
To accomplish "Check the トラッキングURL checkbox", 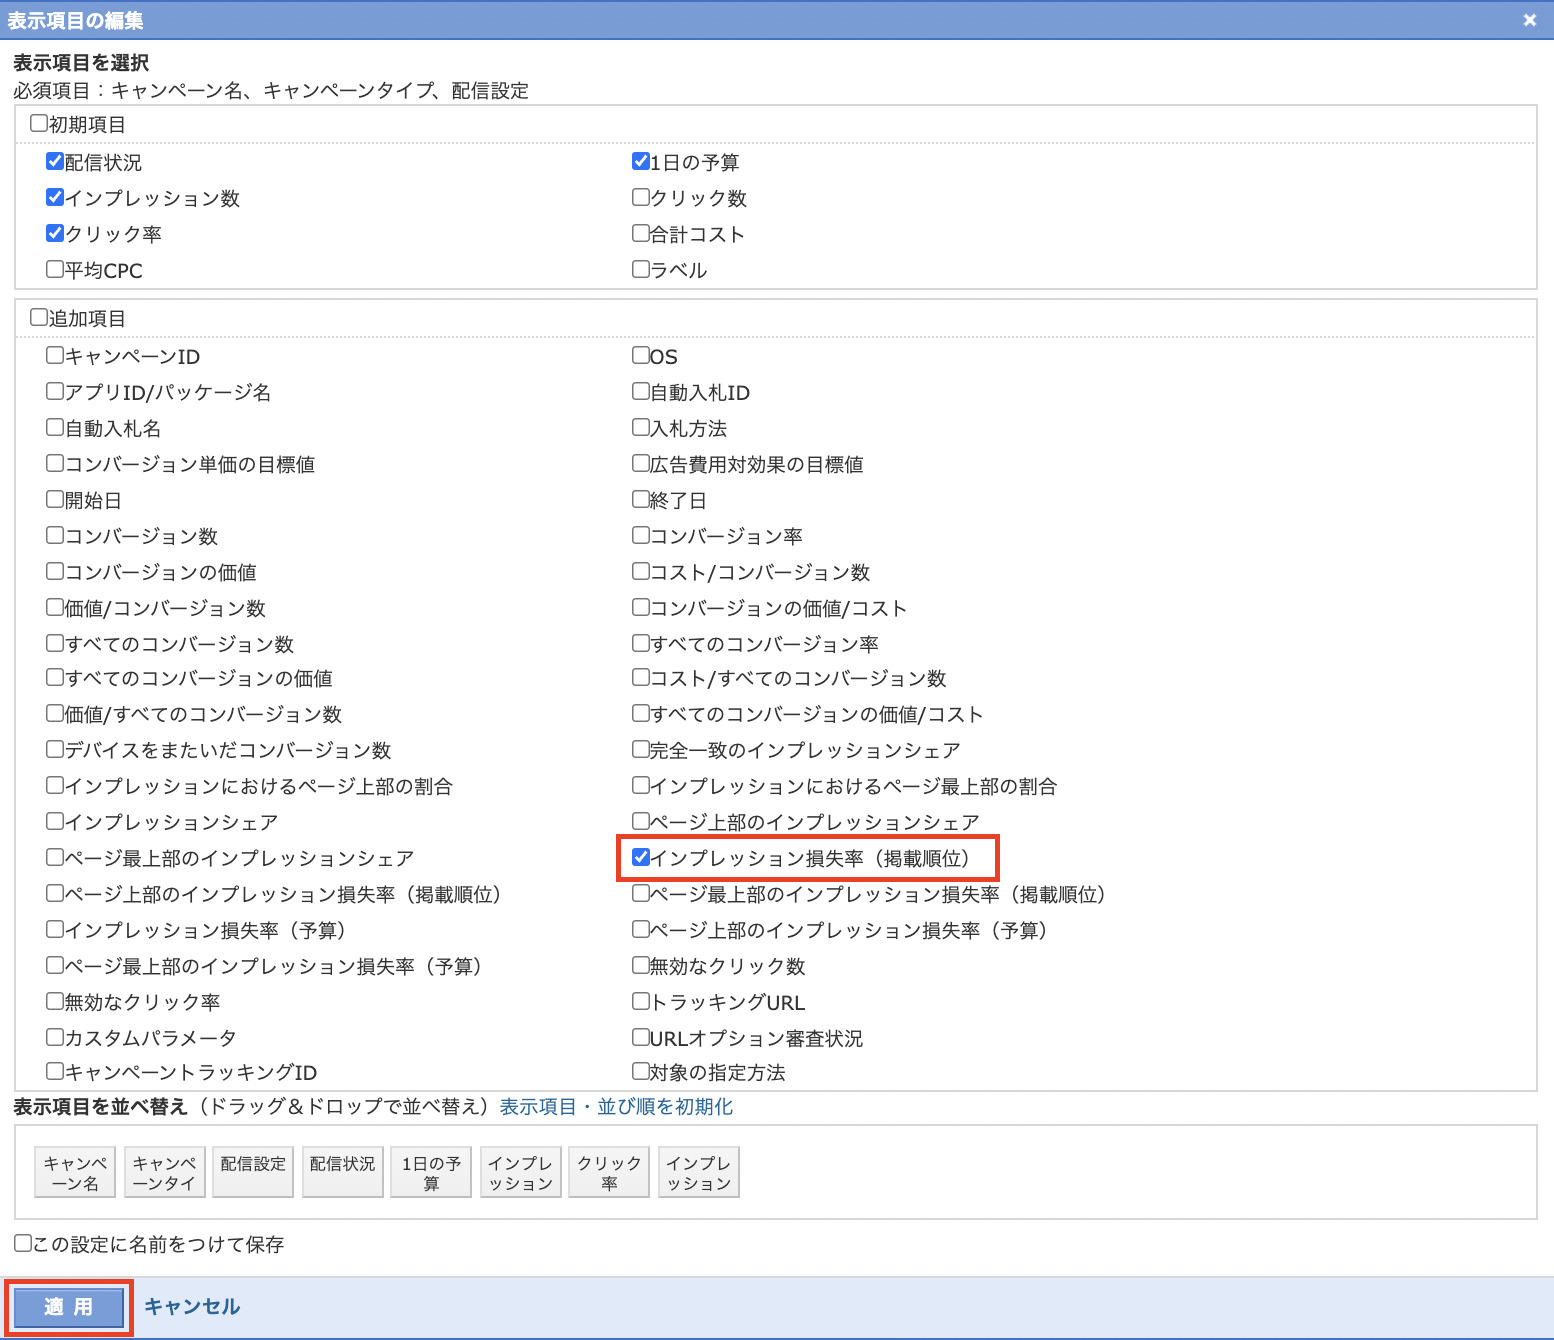I will click(641, 1001).
